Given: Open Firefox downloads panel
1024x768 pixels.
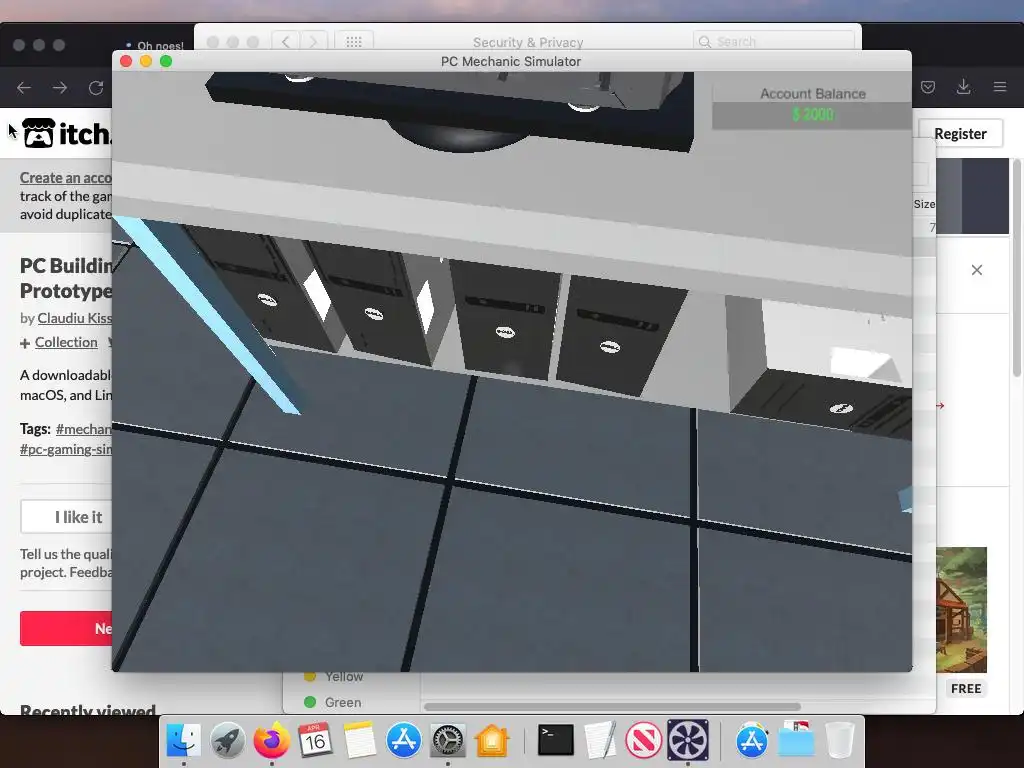Looking at the screenshot, I should 963,87.
